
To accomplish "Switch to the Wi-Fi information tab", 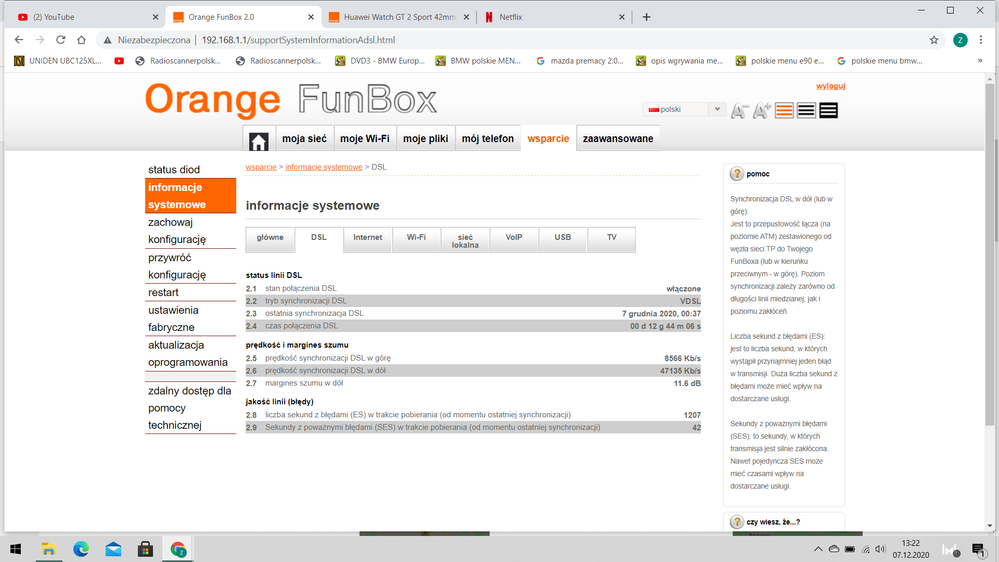I will pos(416,238).
